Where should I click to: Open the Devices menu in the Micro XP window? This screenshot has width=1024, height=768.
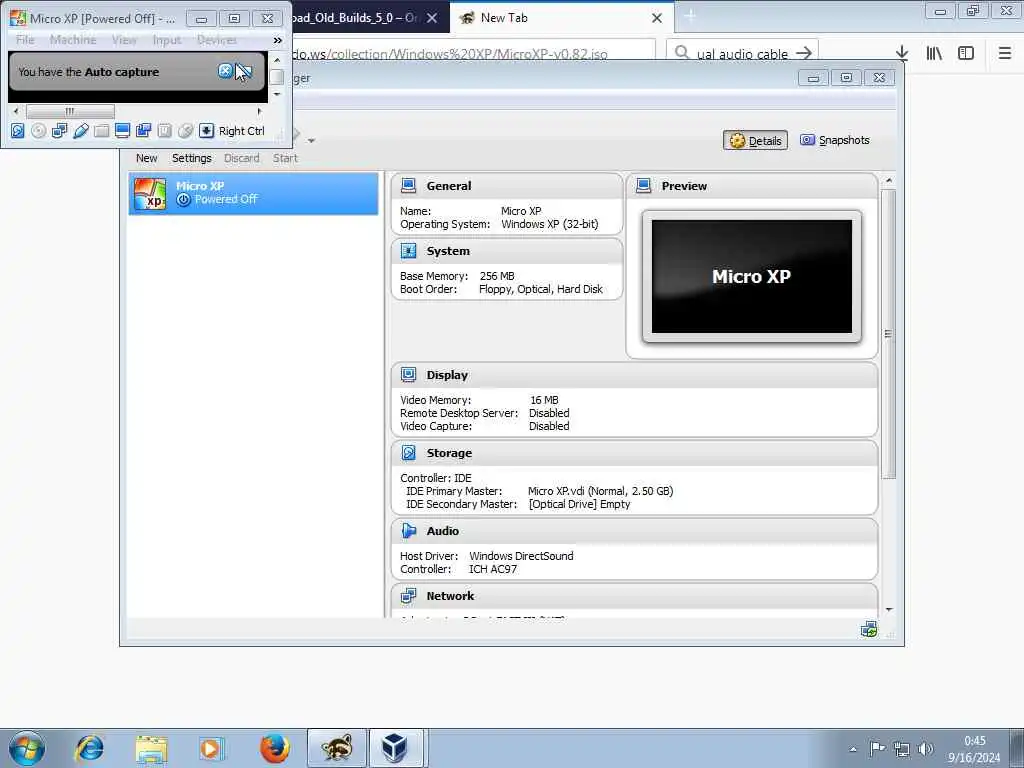coord(217,40)
